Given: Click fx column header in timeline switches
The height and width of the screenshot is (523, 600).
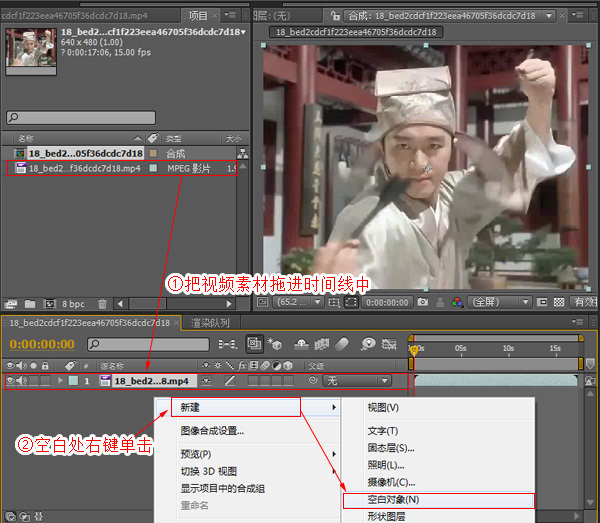Looking at the screenshot, I should (x=242, y=366).
